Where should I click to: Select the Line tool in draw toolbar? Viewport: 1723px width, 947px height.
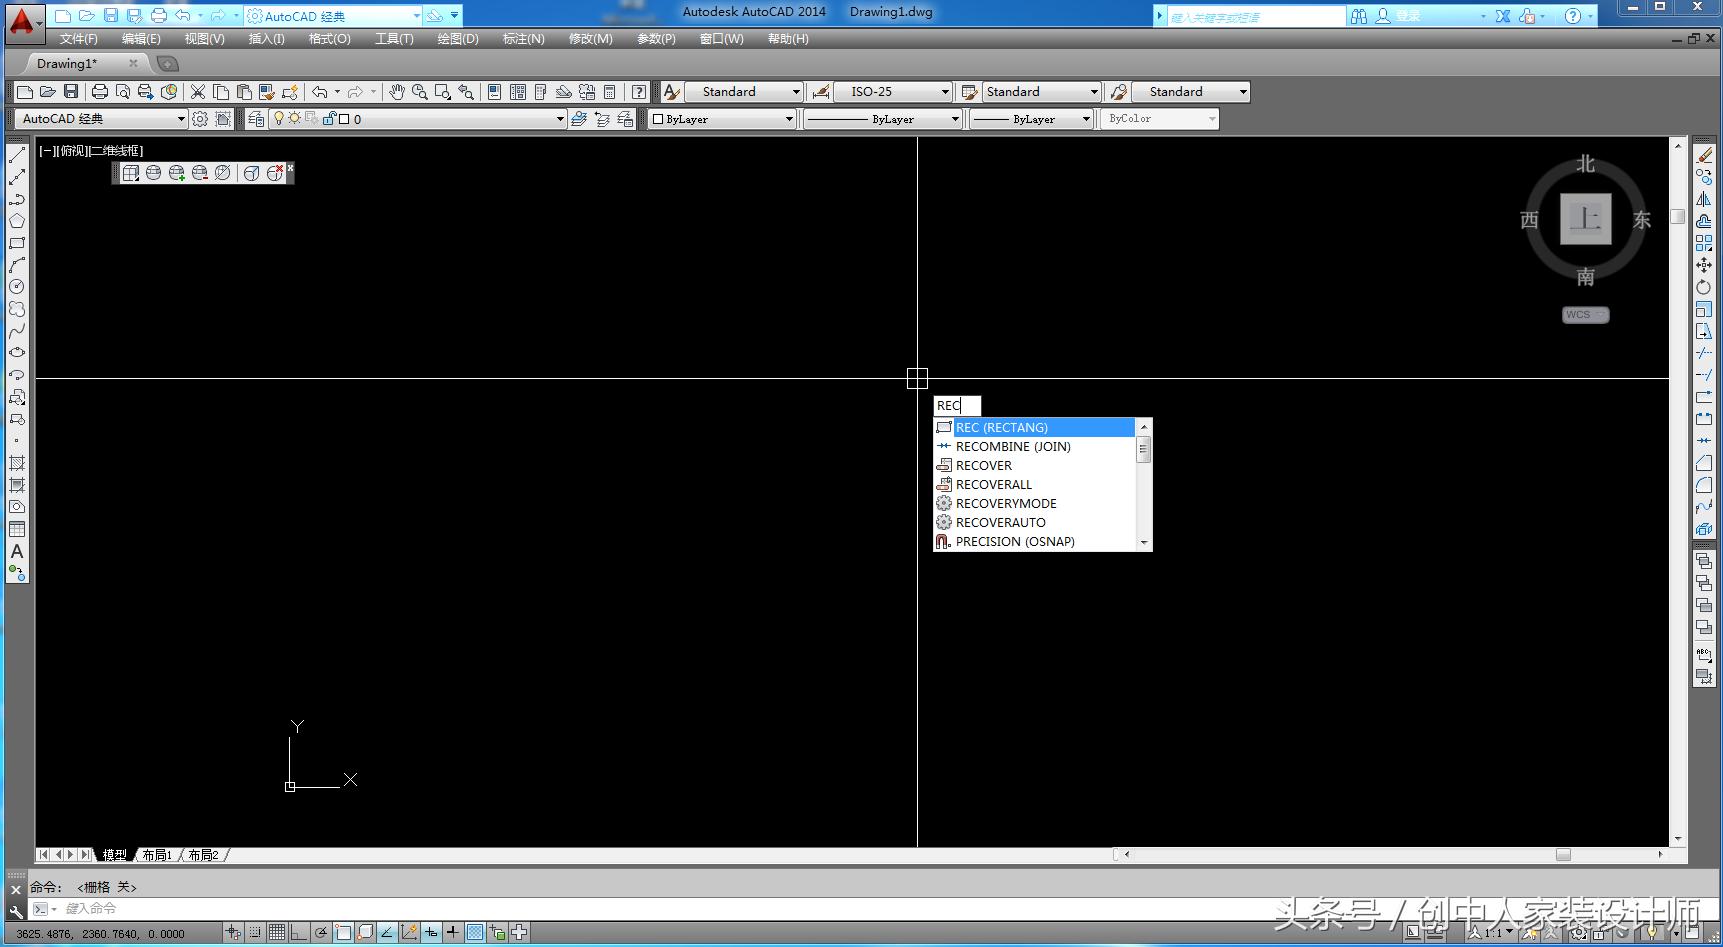(17, 155)
